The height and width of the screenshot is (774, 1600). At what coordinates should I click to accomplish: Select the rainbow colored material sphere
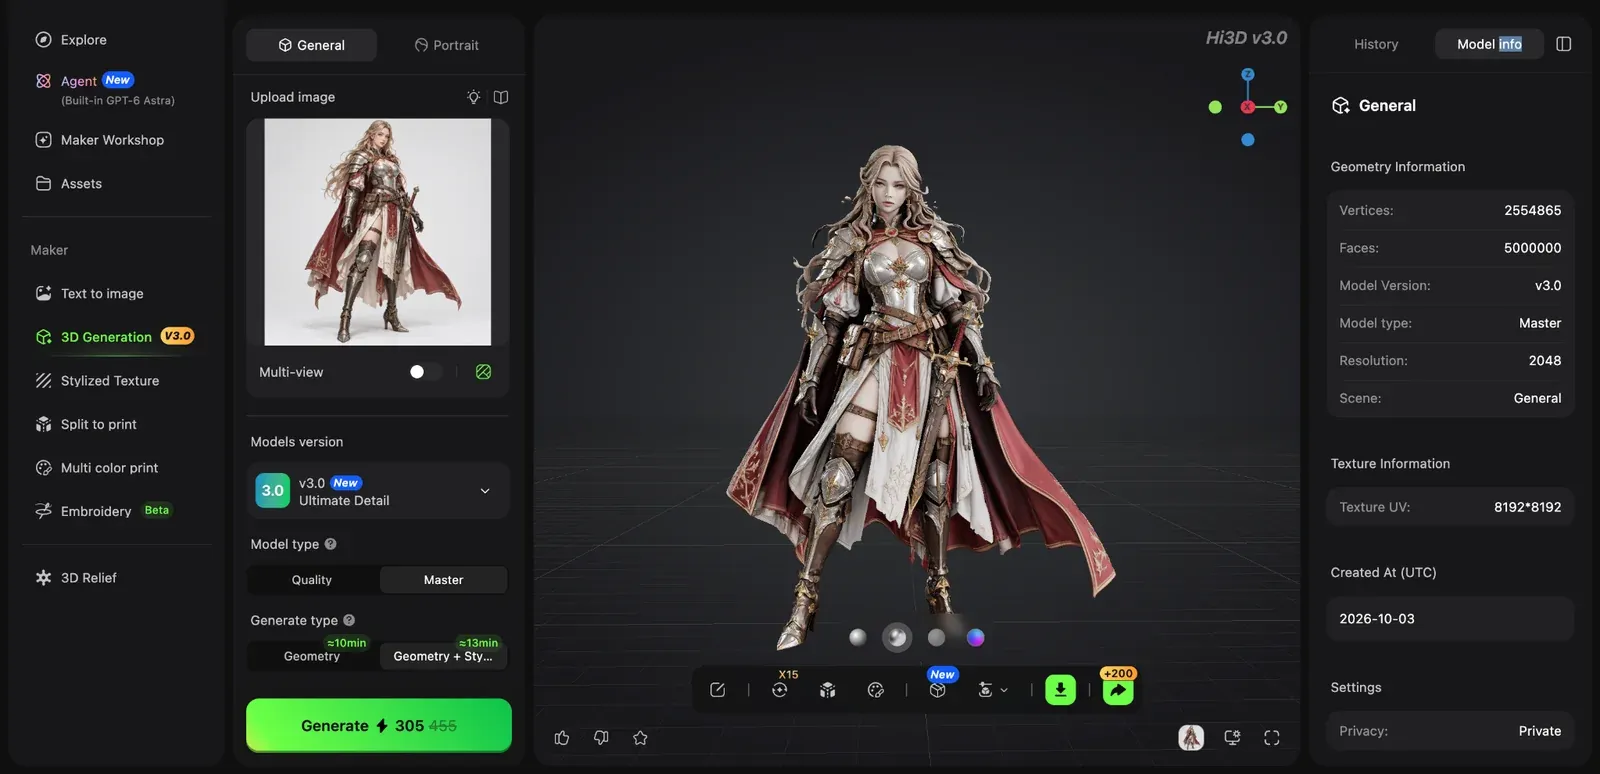(976, 638)
